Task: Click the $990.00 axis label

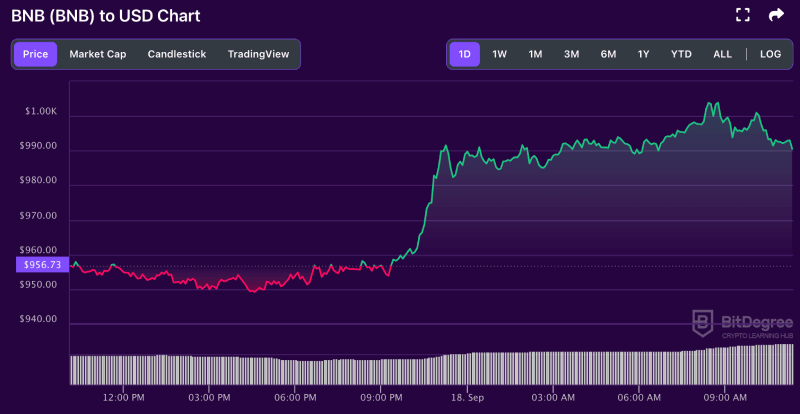Action: click(38, 146)
